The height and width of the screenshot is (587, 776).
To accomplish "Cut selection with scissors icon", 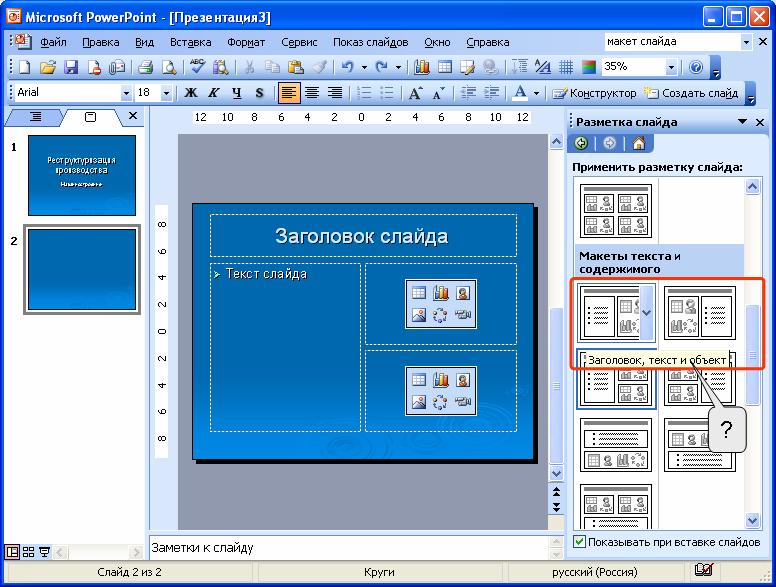I will pyautogui.click(x=249, y=67).
